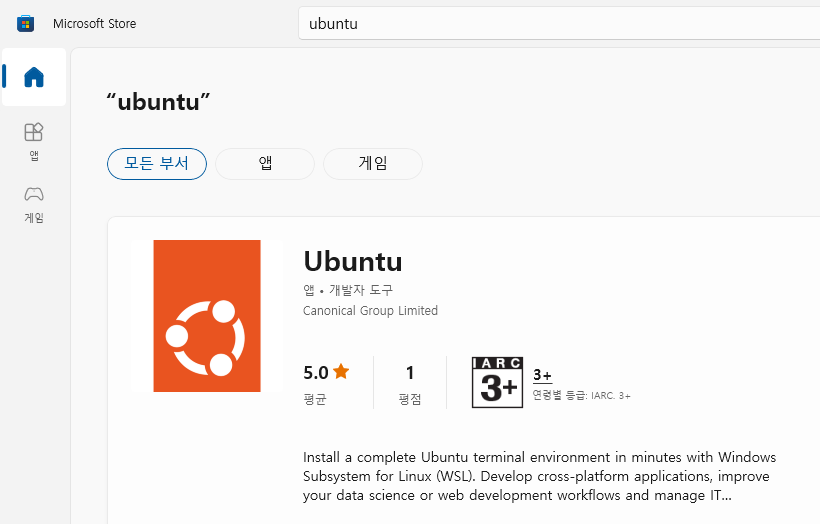
Task: Open the Ubuntu app logo thumbnail
Action: (x=207, y=316)
